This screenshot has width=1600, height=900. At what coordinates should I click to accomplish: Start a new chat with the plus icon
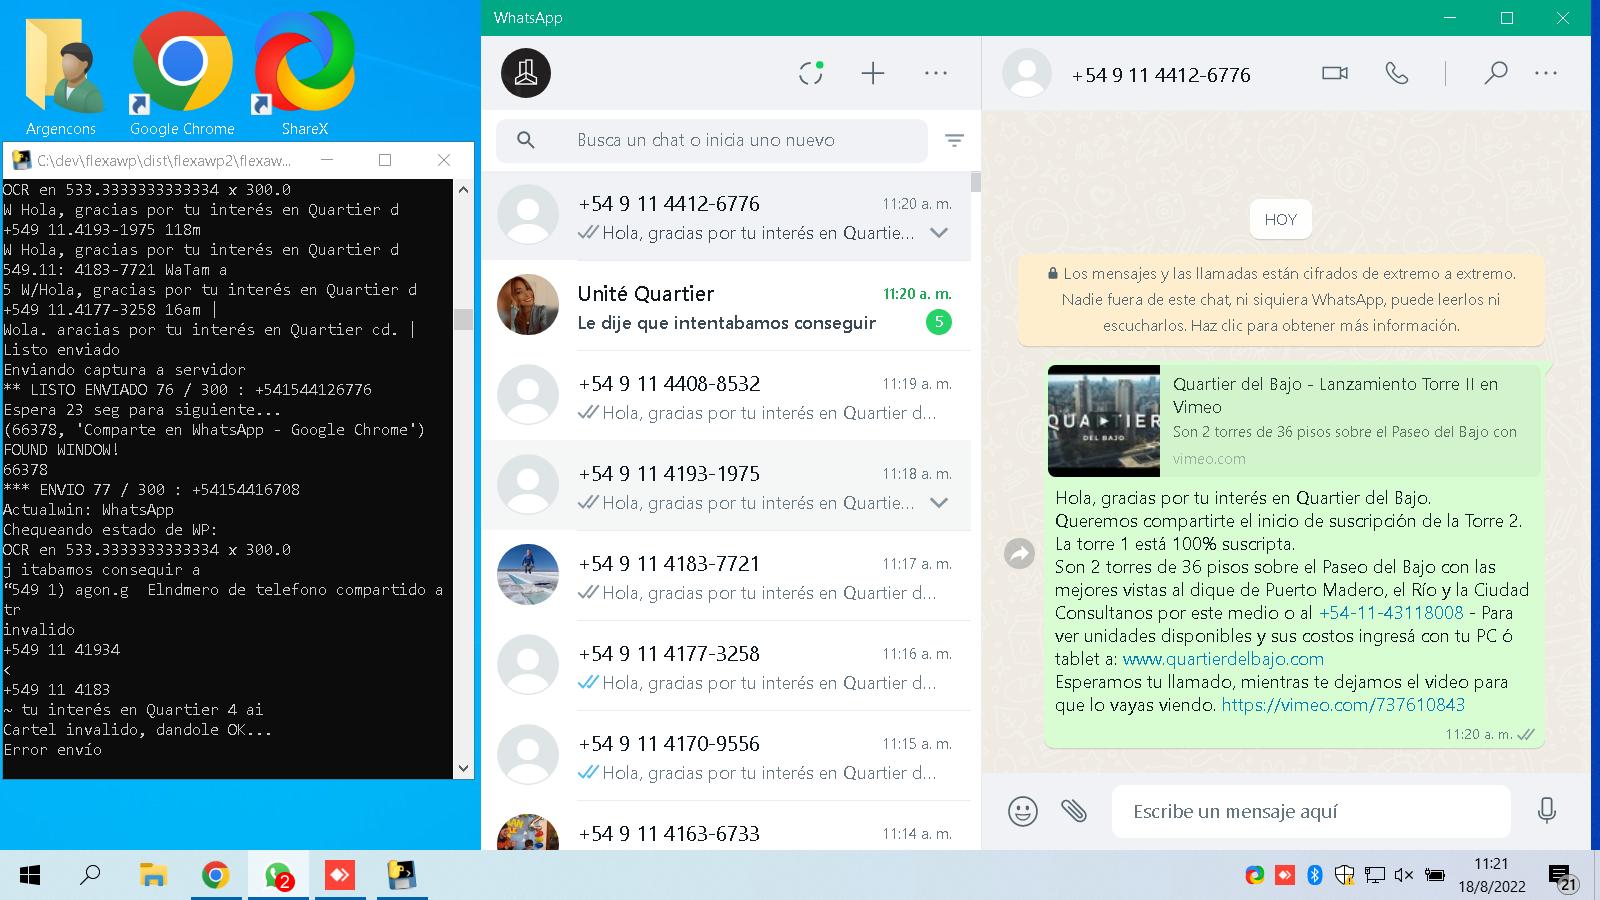[873, 73]
